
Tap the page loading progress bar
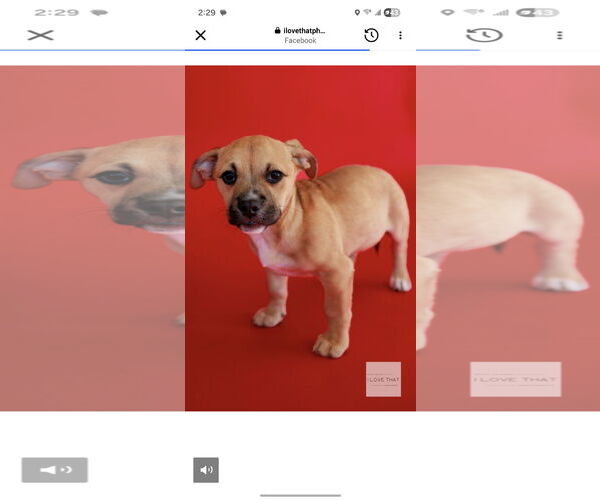coord(277,50)
